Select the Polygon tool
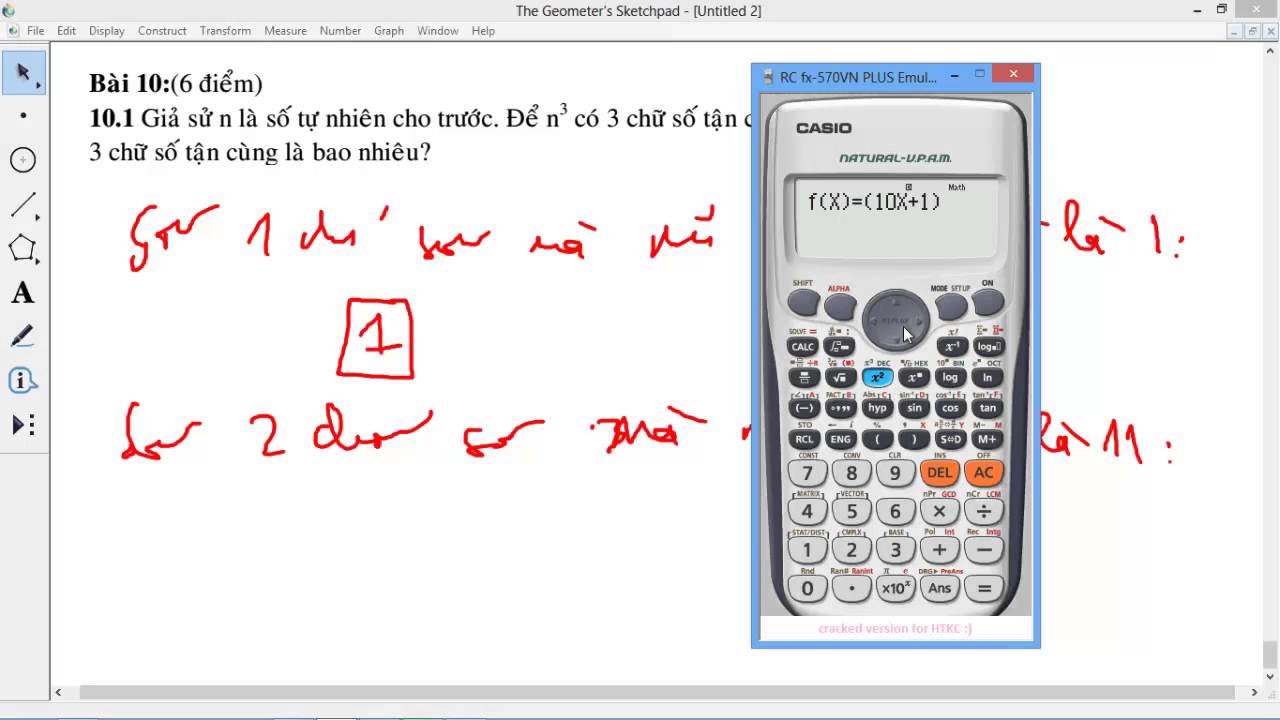This screenshot has width=1280, height=720. (23, 248)
